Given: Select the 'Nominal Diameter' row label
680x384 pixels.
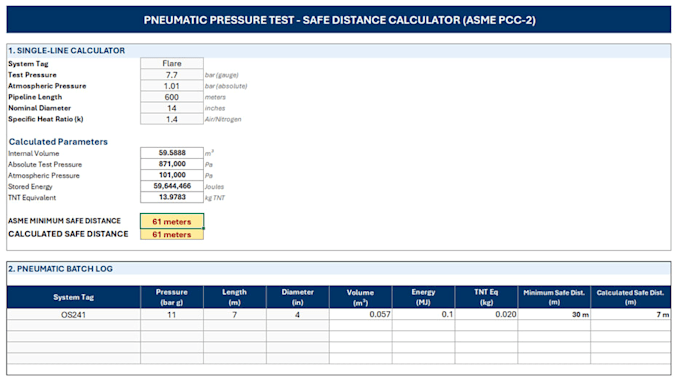Looking at the screenshot, I should (x=39, y=108).
